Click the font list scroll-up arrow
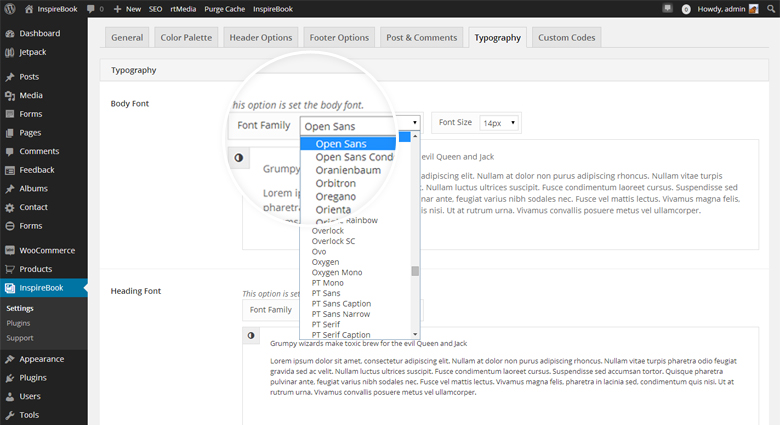The image size is (780, 425). point(415,136)
